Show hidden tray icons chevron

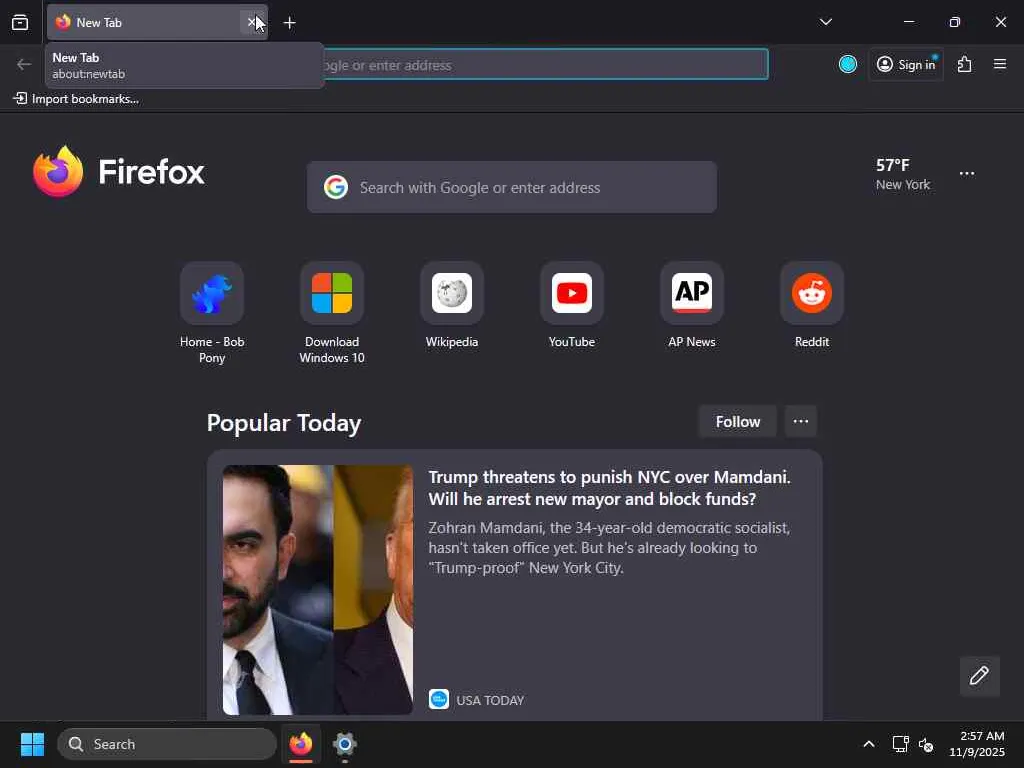(869, 744)
